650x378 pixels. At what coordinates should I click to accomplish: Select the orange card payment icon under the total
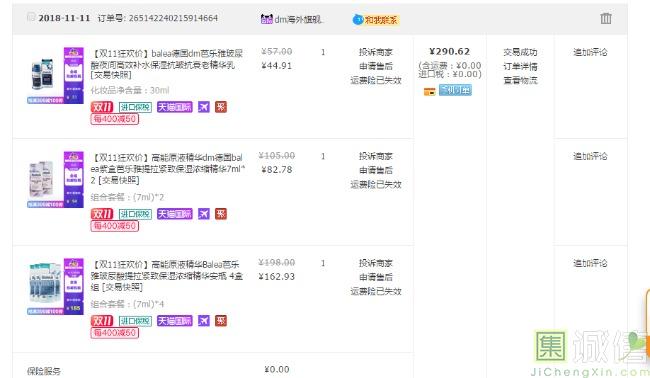click(429, 92)
